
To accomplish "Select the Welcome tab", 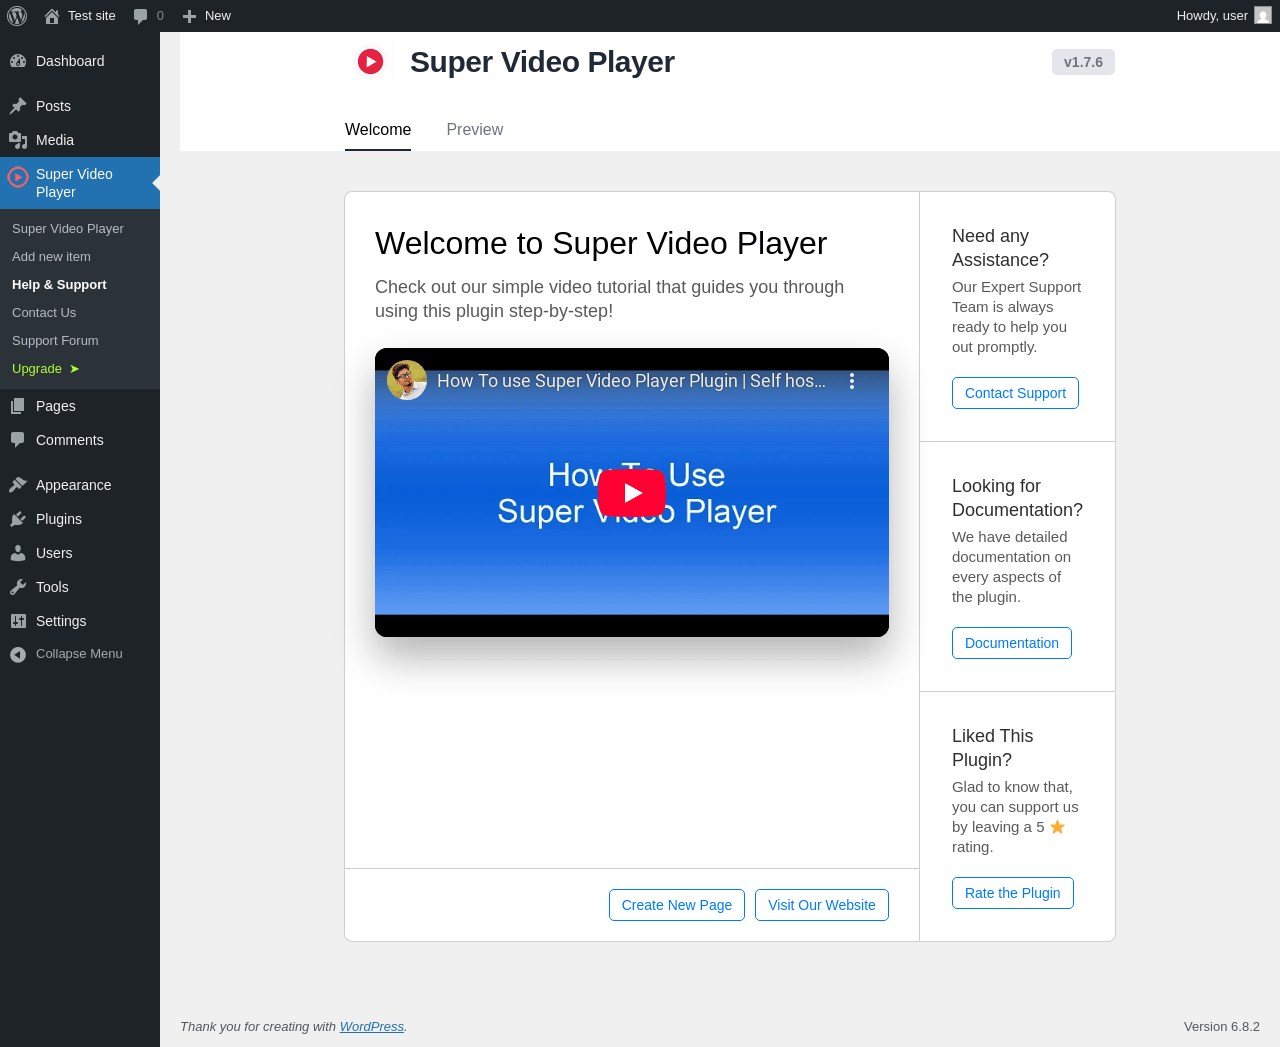I will point(378,130).
